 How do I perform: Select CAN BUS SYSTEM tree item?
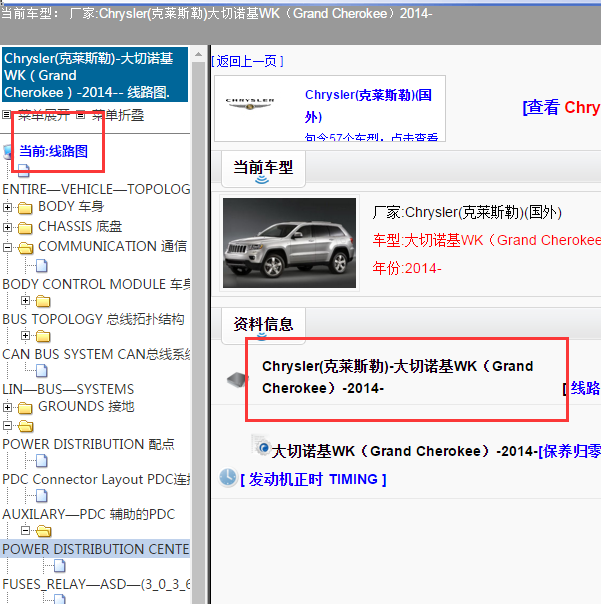(x=96, y=354)
